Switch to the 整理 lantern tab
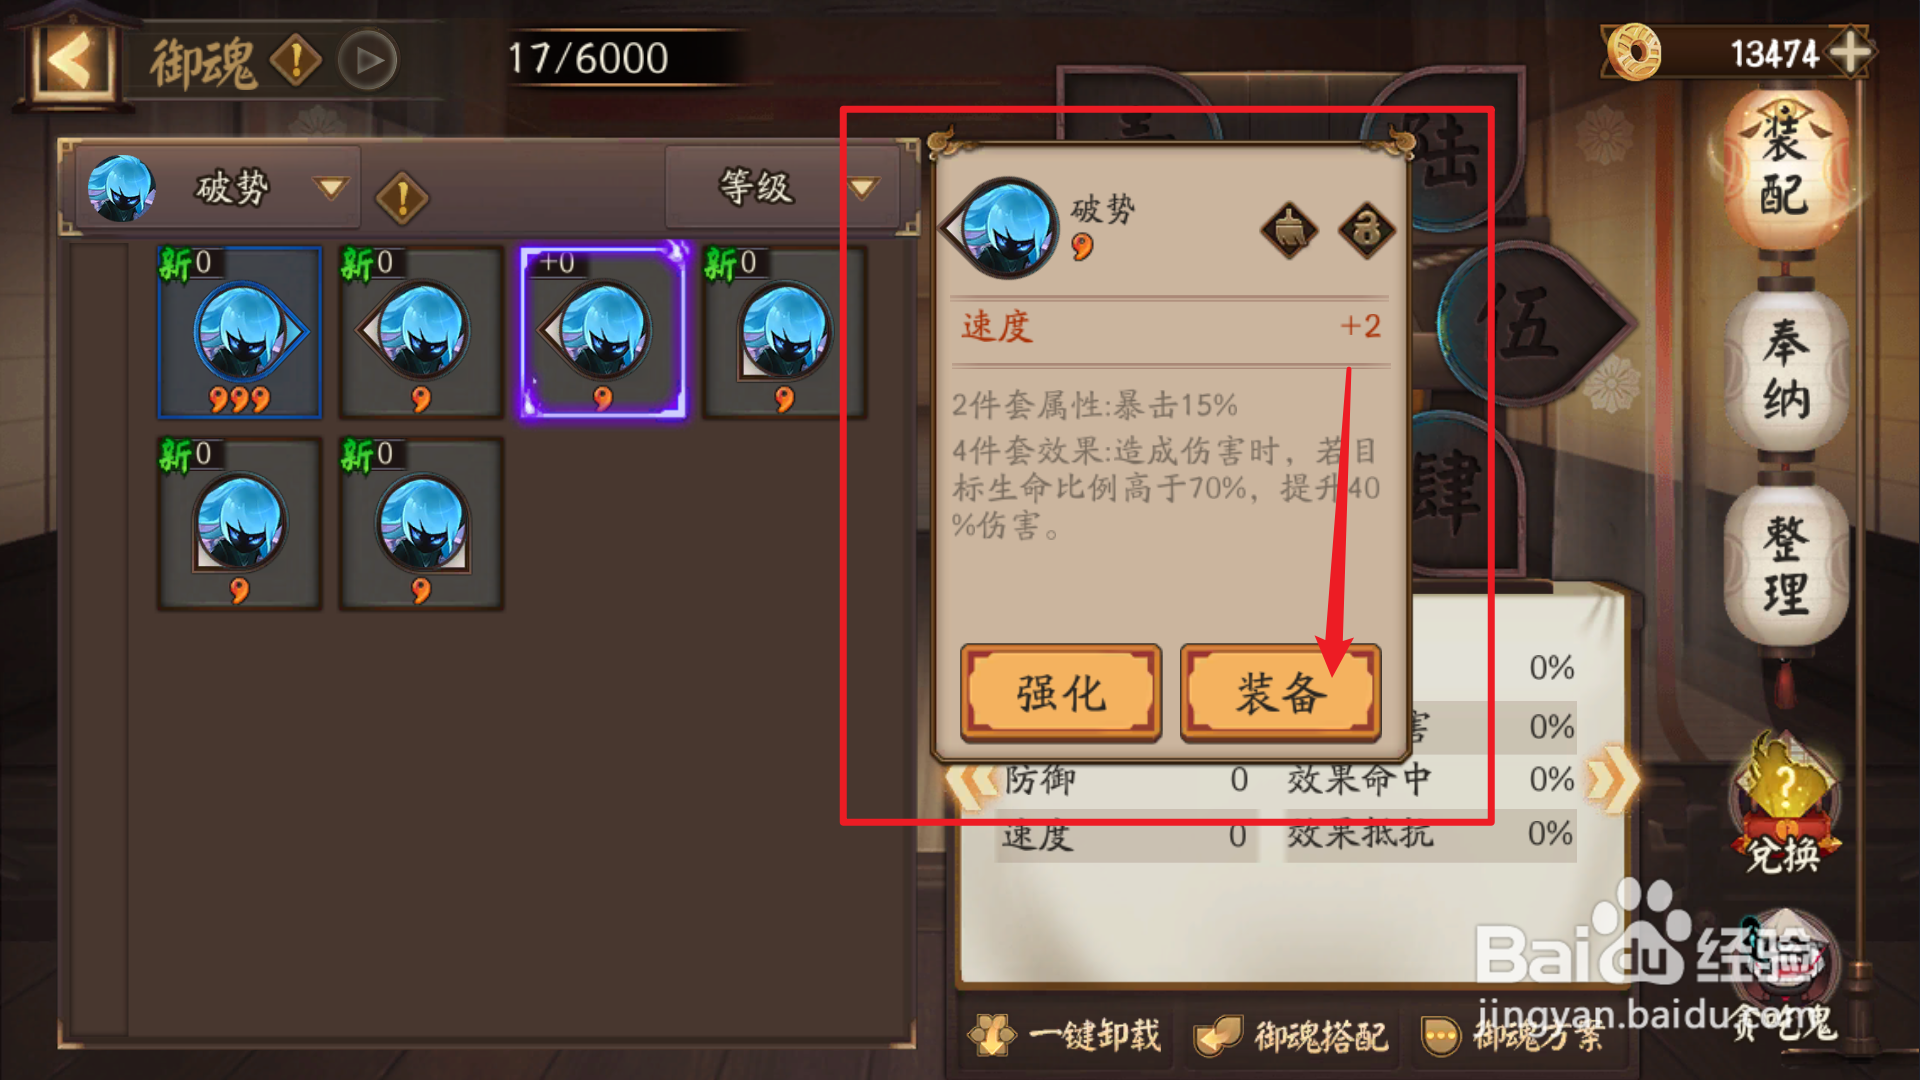 pos(1786,566)
